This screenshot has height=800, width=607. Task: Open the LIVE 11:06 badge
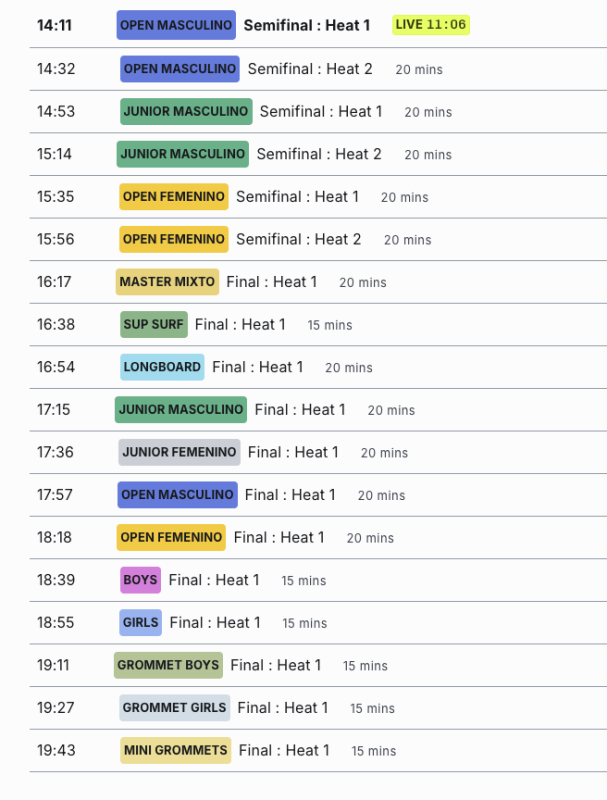[x=431, y=24]
